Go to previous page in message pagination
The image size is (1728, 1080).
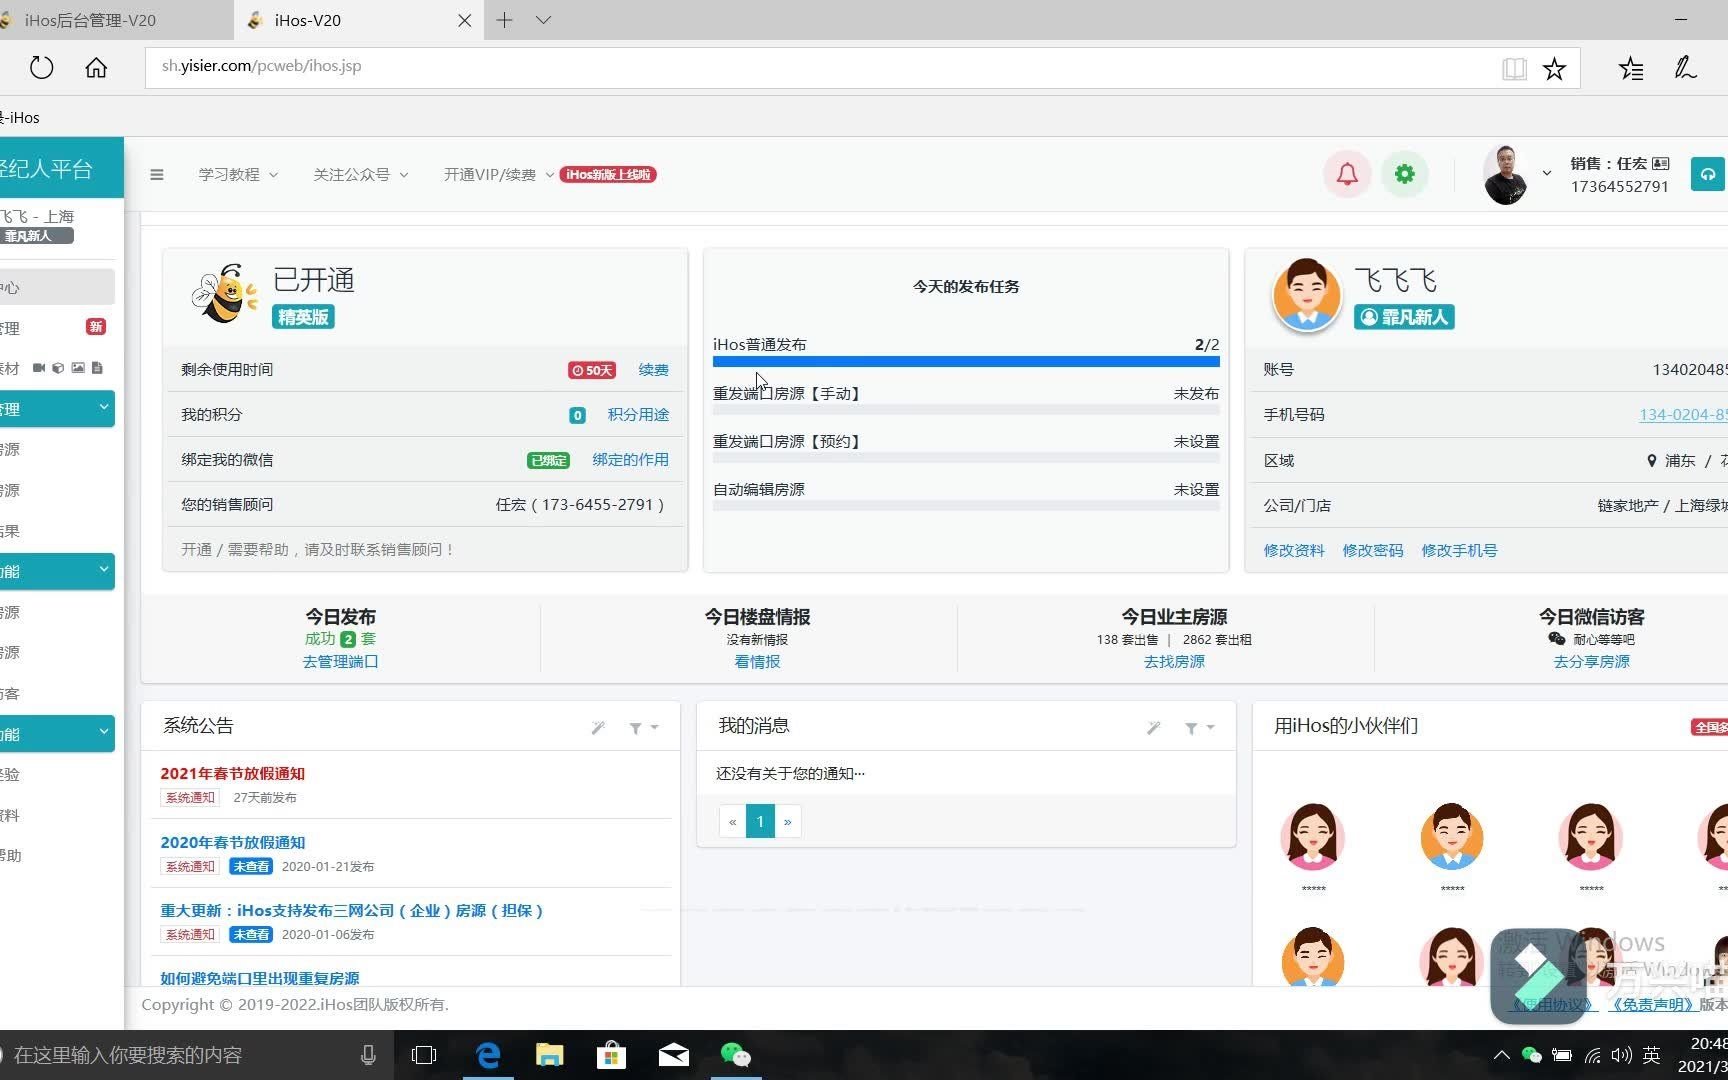pos(733,822)
